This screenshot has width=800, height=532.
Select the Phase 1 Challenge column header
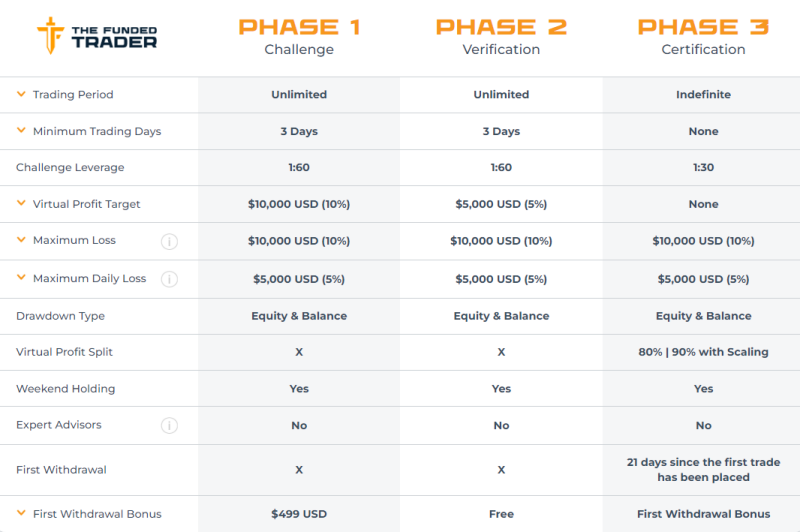pyautogui.click(x=299, y=37)
